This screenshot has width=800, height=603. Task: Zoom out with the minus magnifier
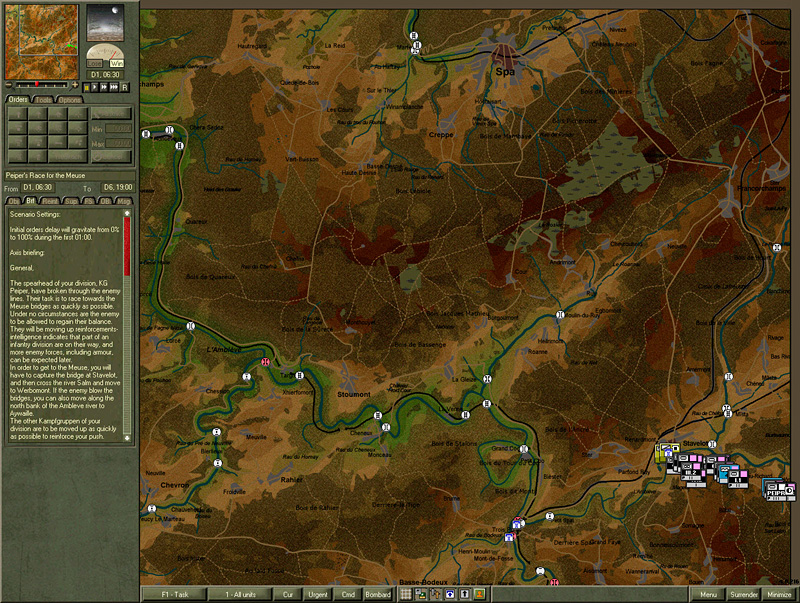click(x=9, y=84)
